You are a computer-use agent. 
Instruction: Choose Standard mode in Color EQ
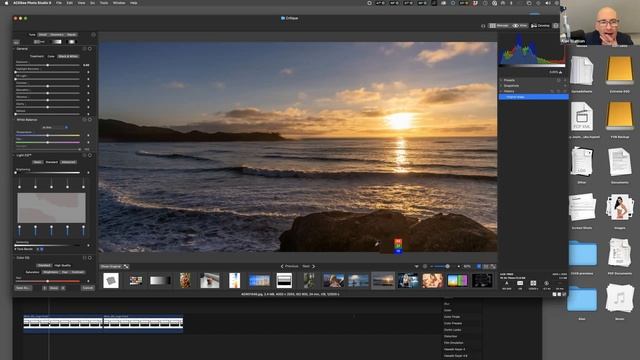(x=44, y=265)
